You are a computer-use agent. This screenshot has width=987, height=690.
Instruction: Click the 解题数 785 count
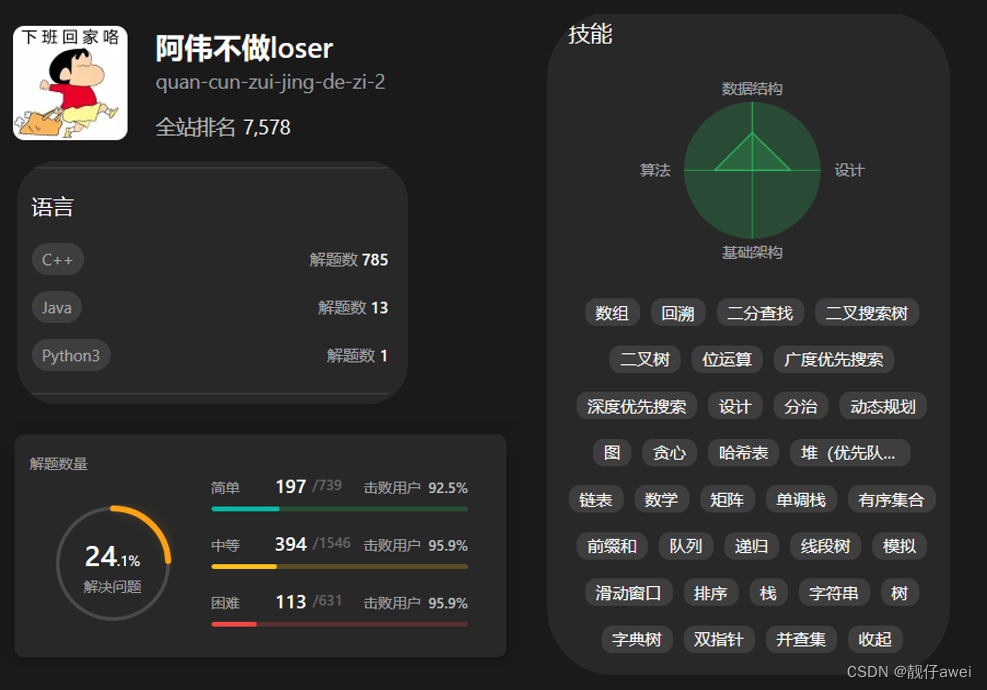(x=349, y=259)
